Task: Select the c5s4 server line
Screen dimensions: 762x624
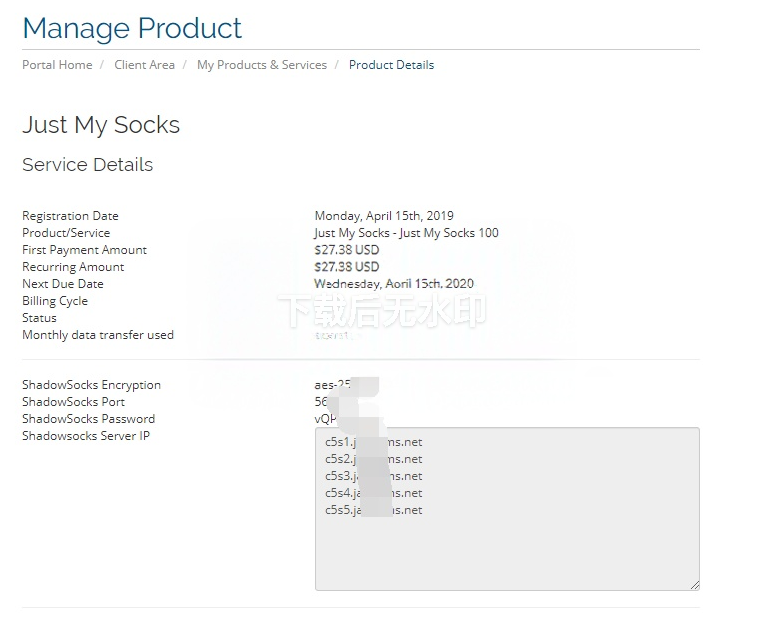Action: (374, 493)
